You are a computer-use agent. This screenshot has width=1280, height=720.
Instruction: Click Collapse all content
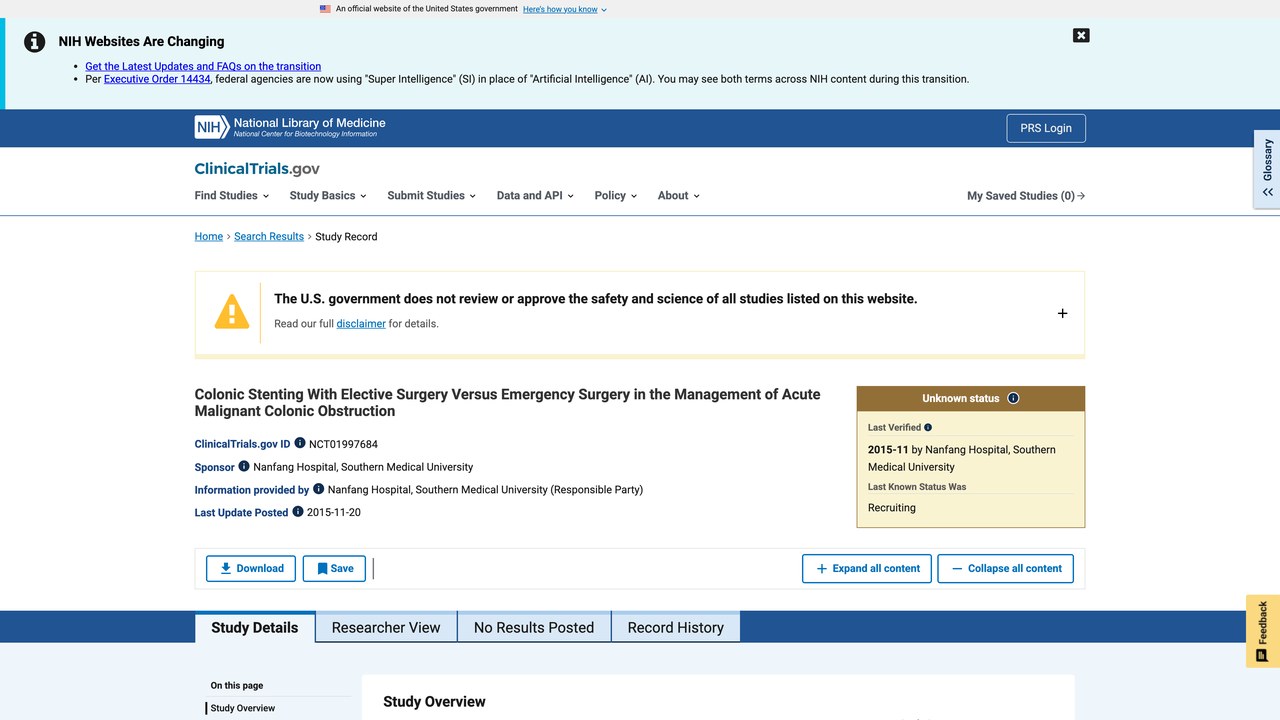tap(1006, 568)
